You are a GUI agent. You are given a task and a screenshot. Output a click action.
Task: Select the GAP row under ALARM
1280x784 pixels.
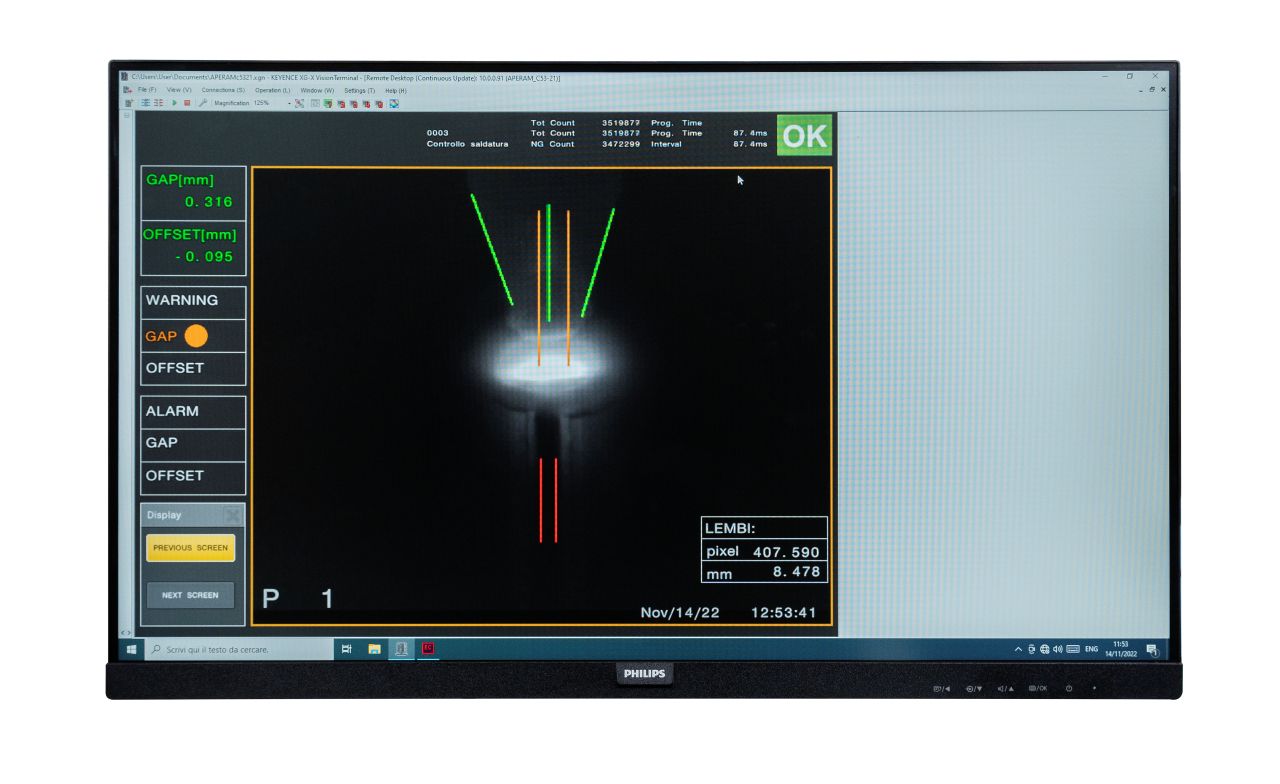[193, 443]
